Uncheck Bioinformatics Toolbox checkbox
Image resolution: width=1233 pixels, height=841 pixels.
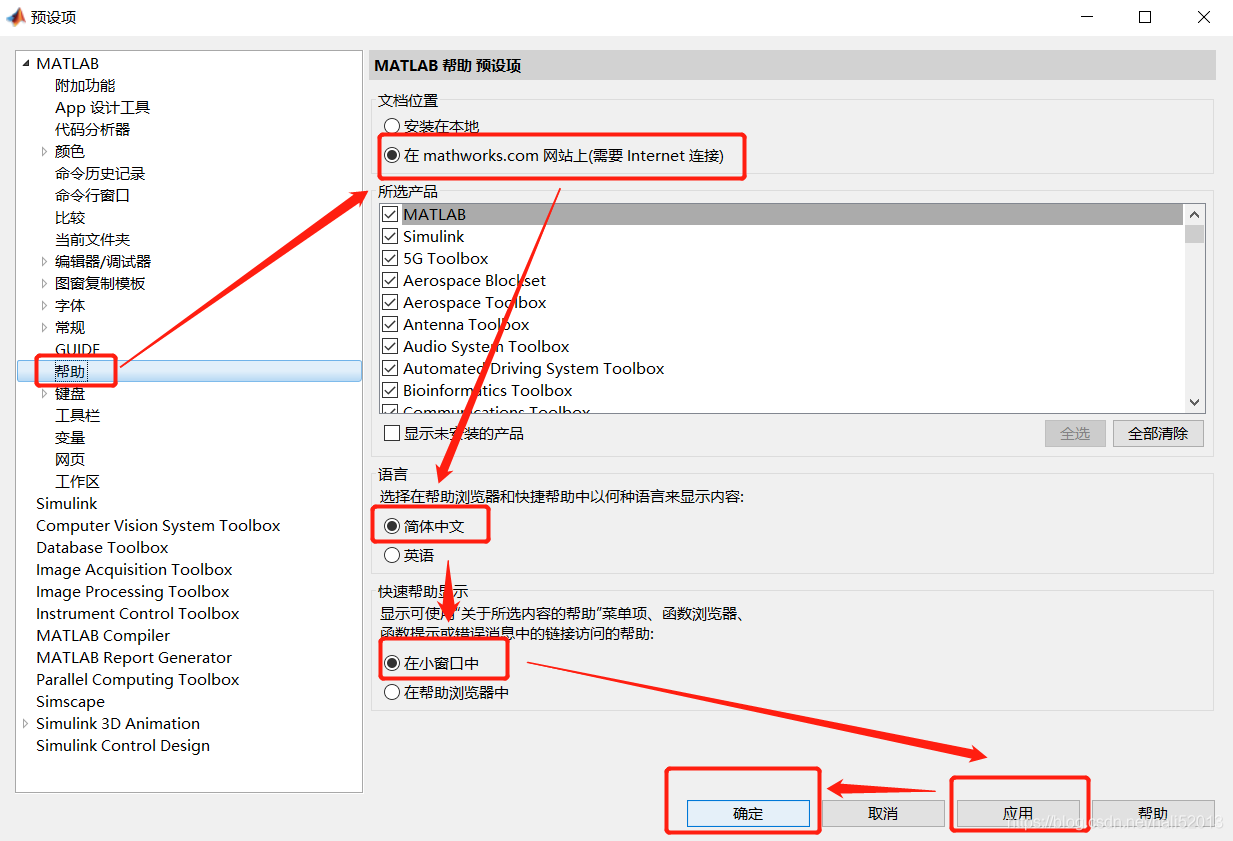tap(391, 390)
